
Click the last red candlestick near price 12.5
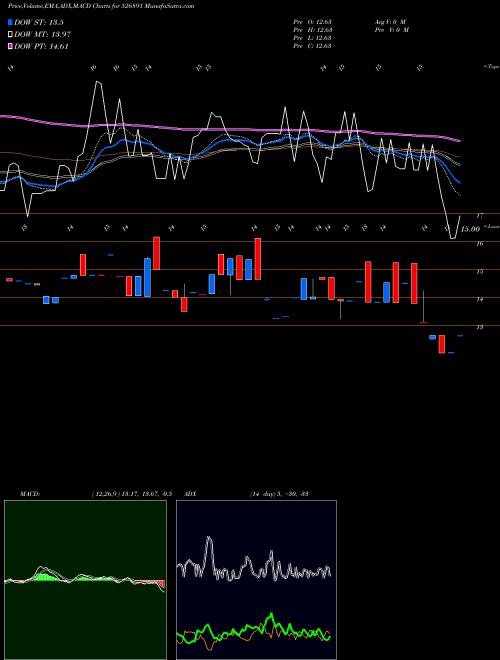(441, 344)
